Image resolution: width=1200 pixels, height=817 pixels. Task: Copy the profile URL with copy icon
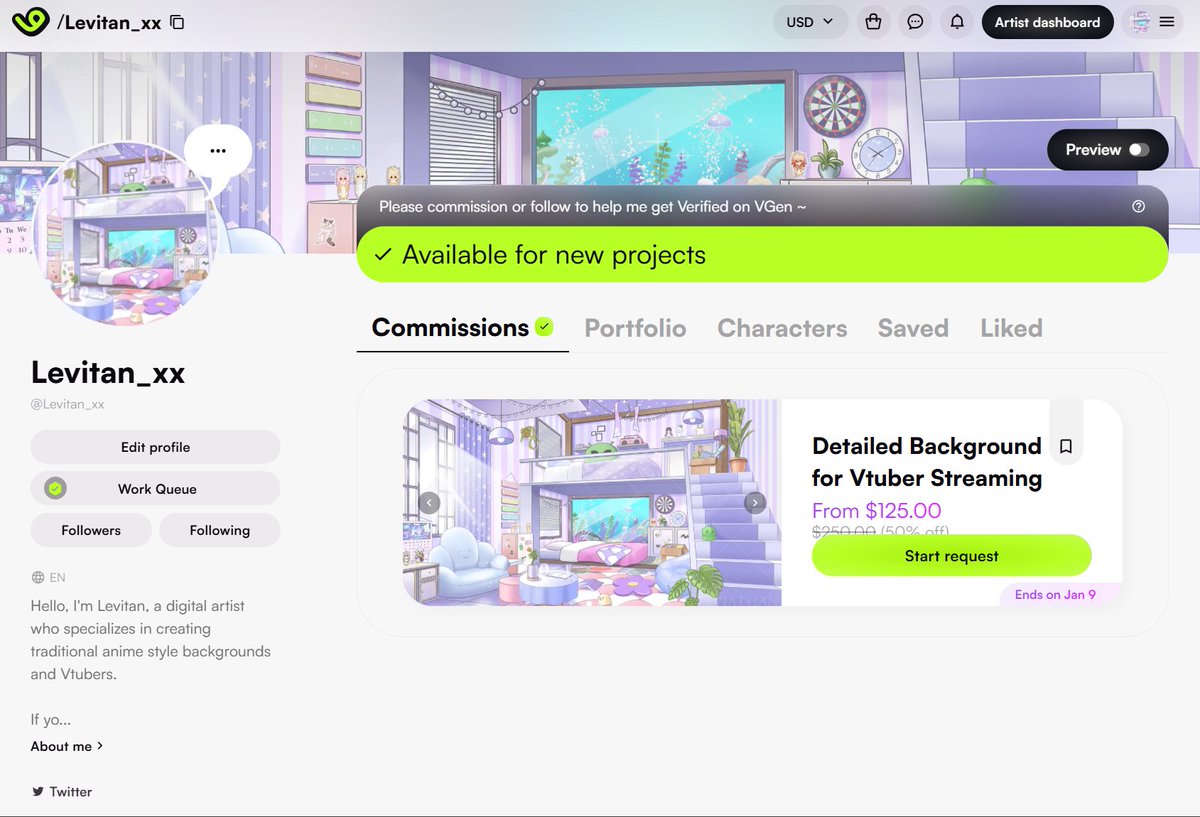[177, 22]
